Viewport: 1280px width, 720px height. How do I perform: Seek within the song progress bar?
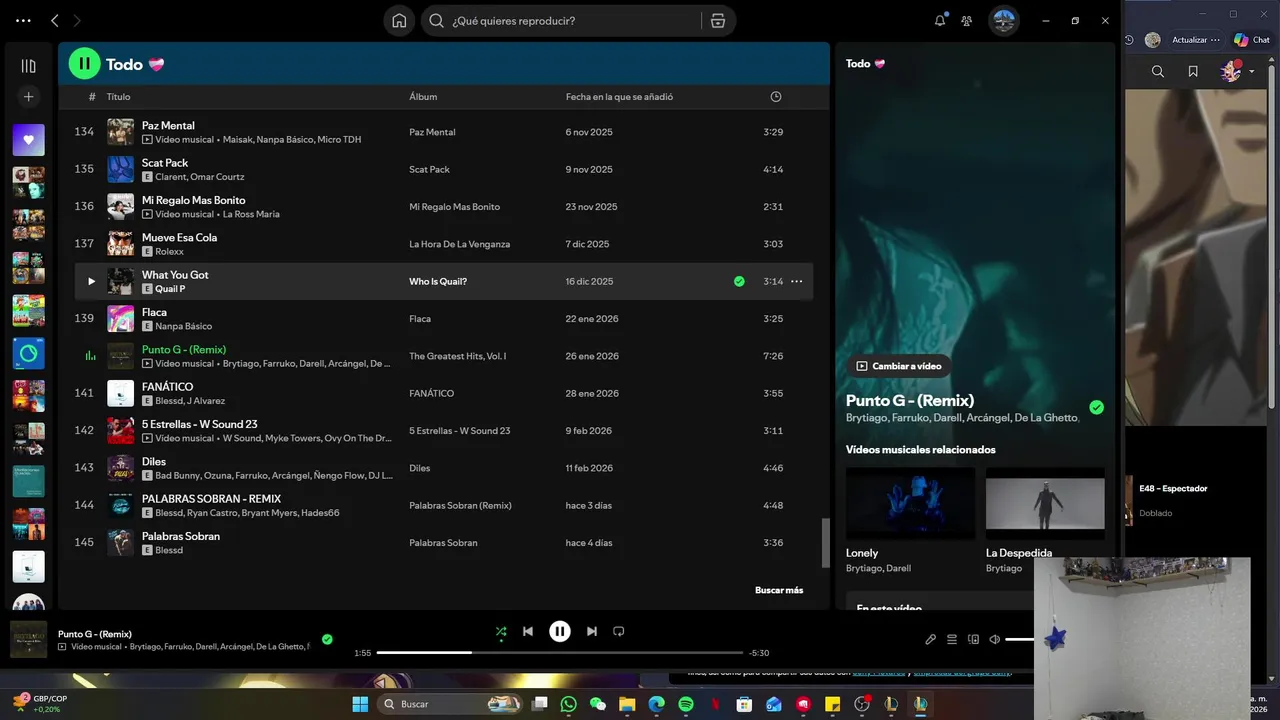[x=560, y=653]
